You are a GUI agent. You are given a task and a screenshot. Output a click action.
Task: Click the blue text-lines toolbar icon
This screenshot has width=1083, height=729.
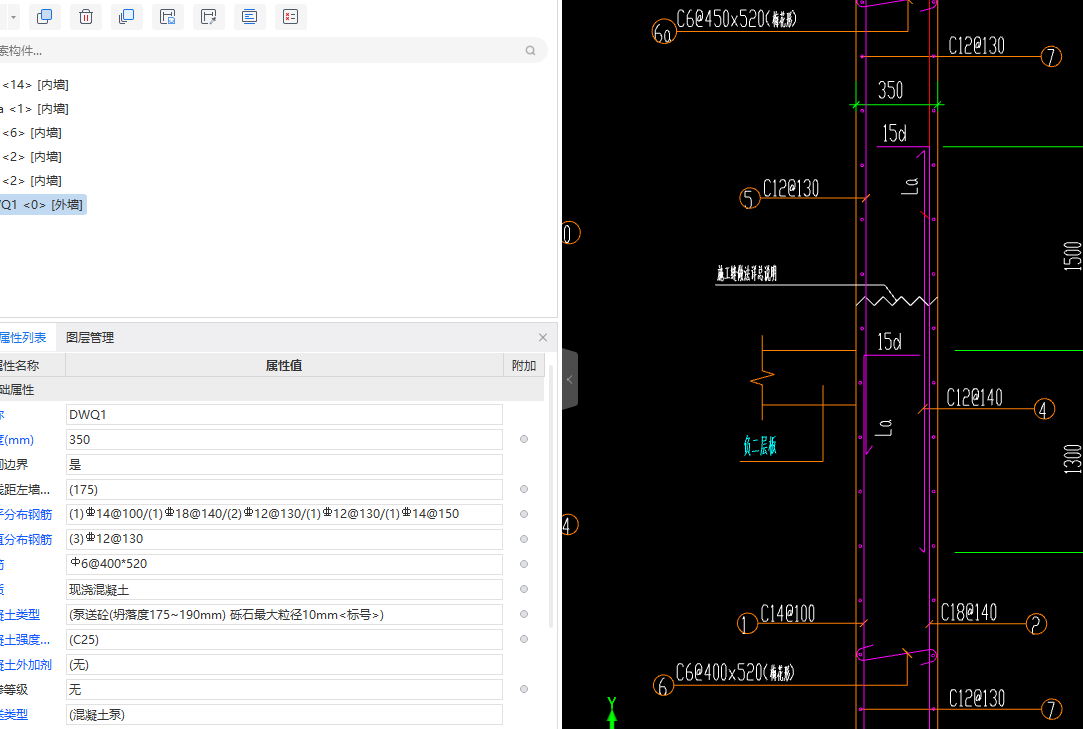[249, 17]
